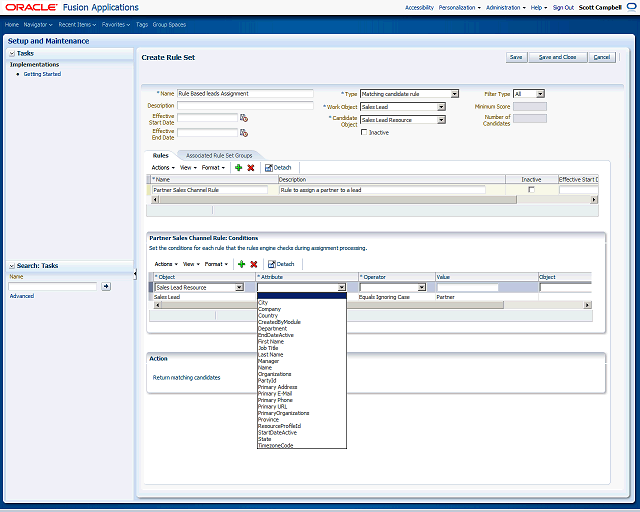This screenshot has width=640, height=512.
Task: Detach the Conditions table
Action: [x=281, y=264]
